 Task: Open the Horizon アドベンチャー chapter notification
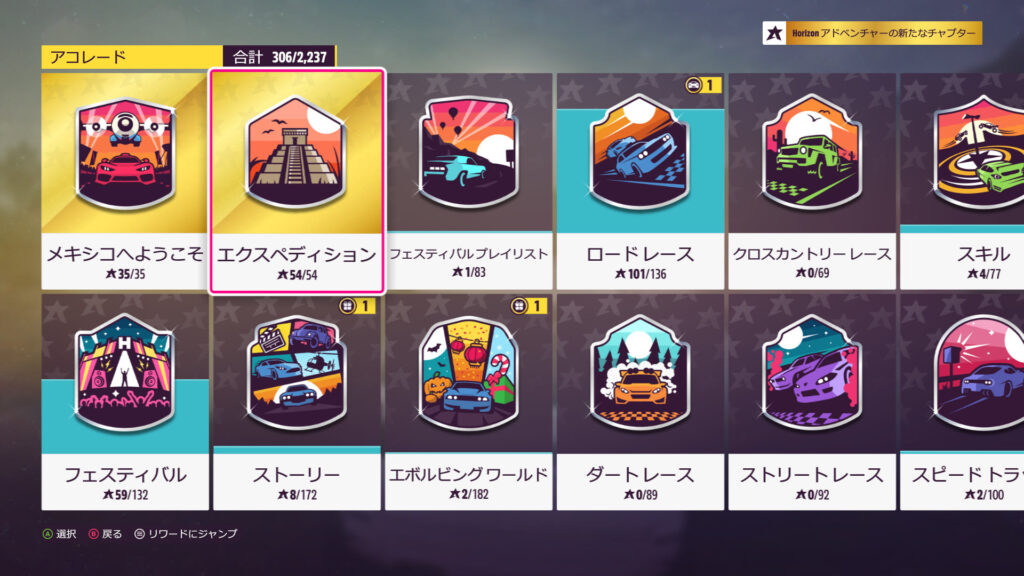coord(872,33)
